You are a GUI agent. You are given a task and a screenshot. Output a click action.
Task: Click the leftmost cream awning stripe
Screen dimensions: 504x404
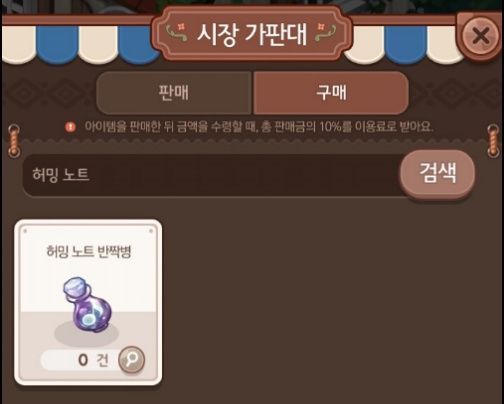(x=19, y=45)
